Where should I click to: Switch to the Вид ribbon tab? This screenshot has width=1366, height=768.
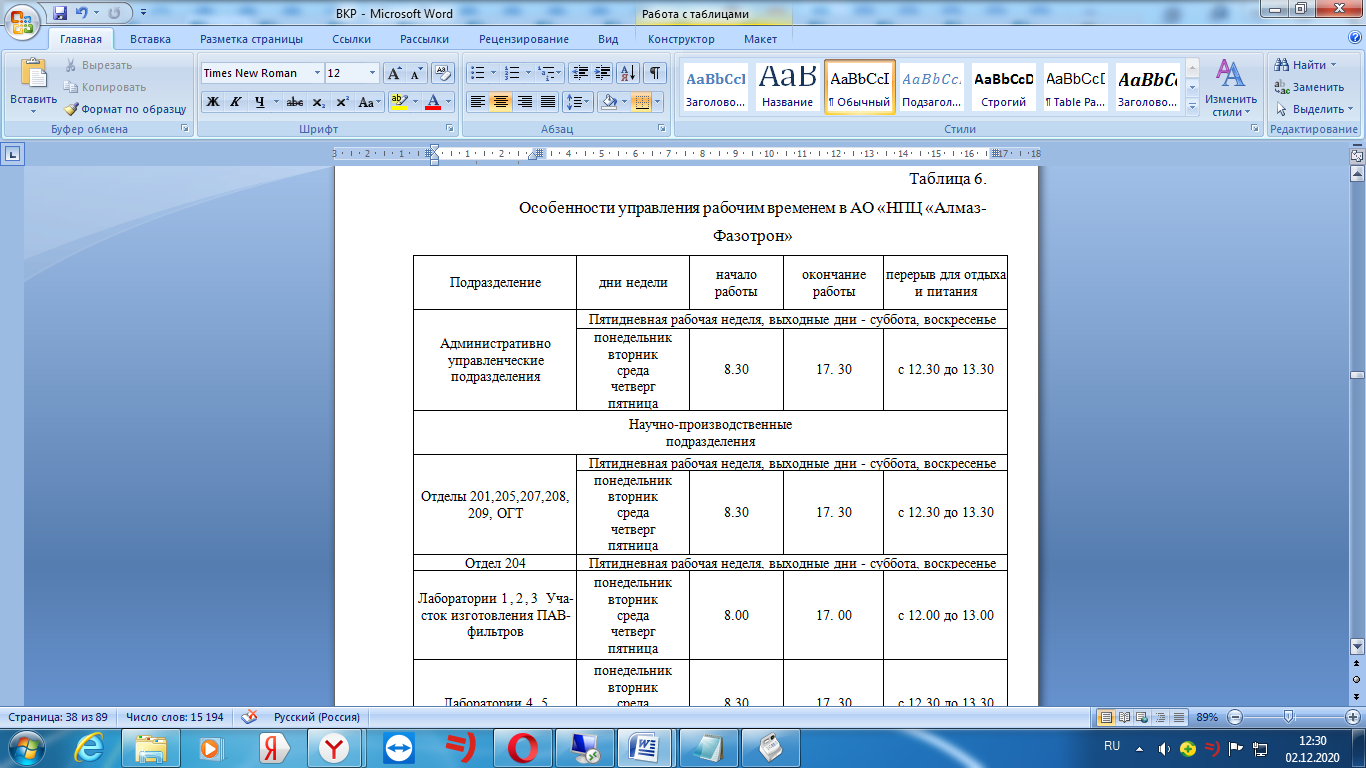pyautogui.click(x=608, y=39)
